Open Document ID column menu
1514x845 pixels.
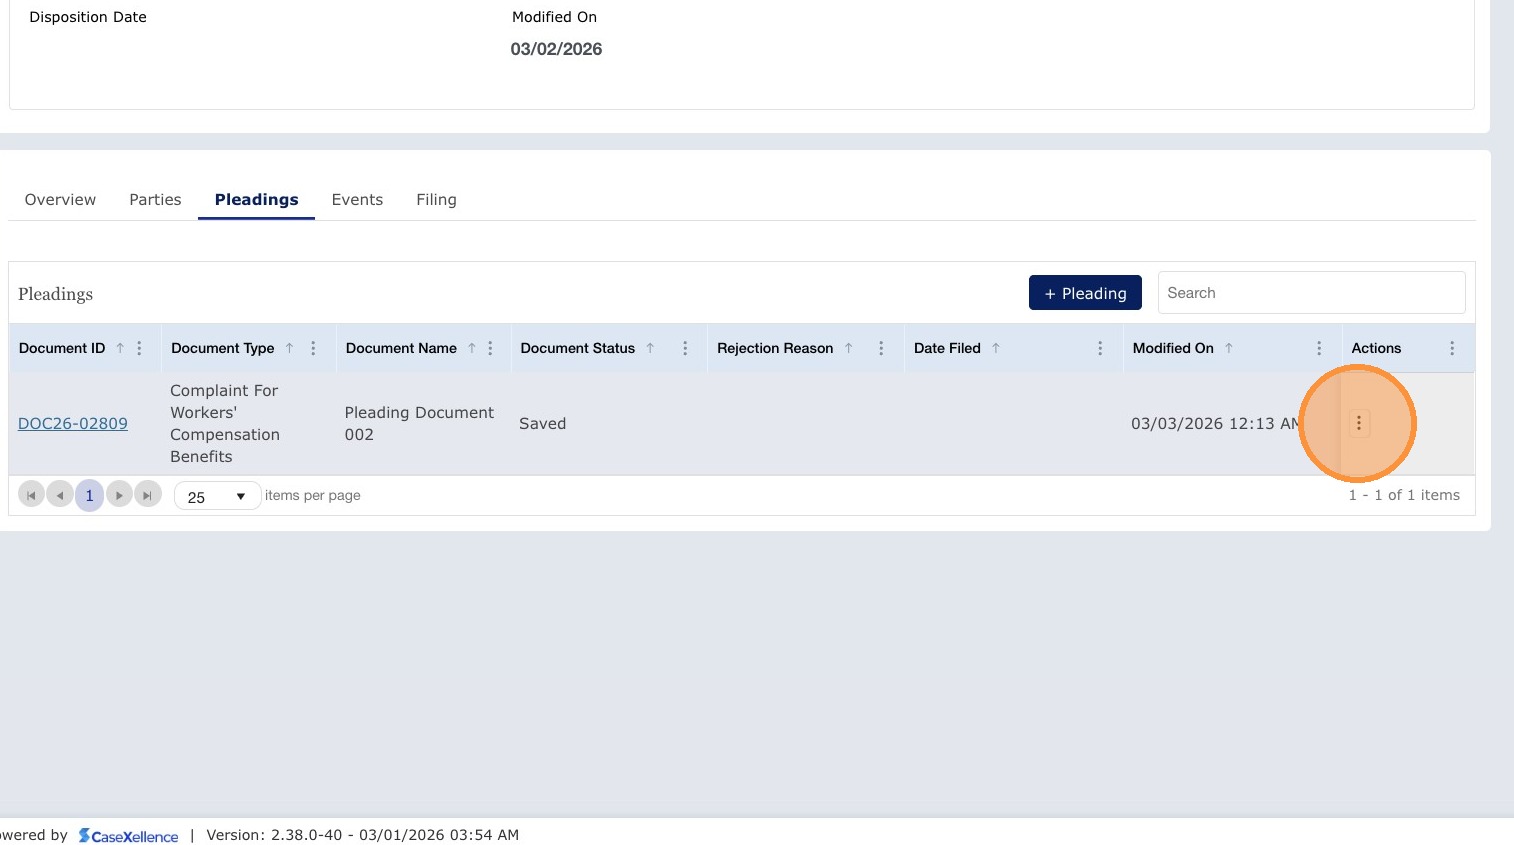click(139, 348)
